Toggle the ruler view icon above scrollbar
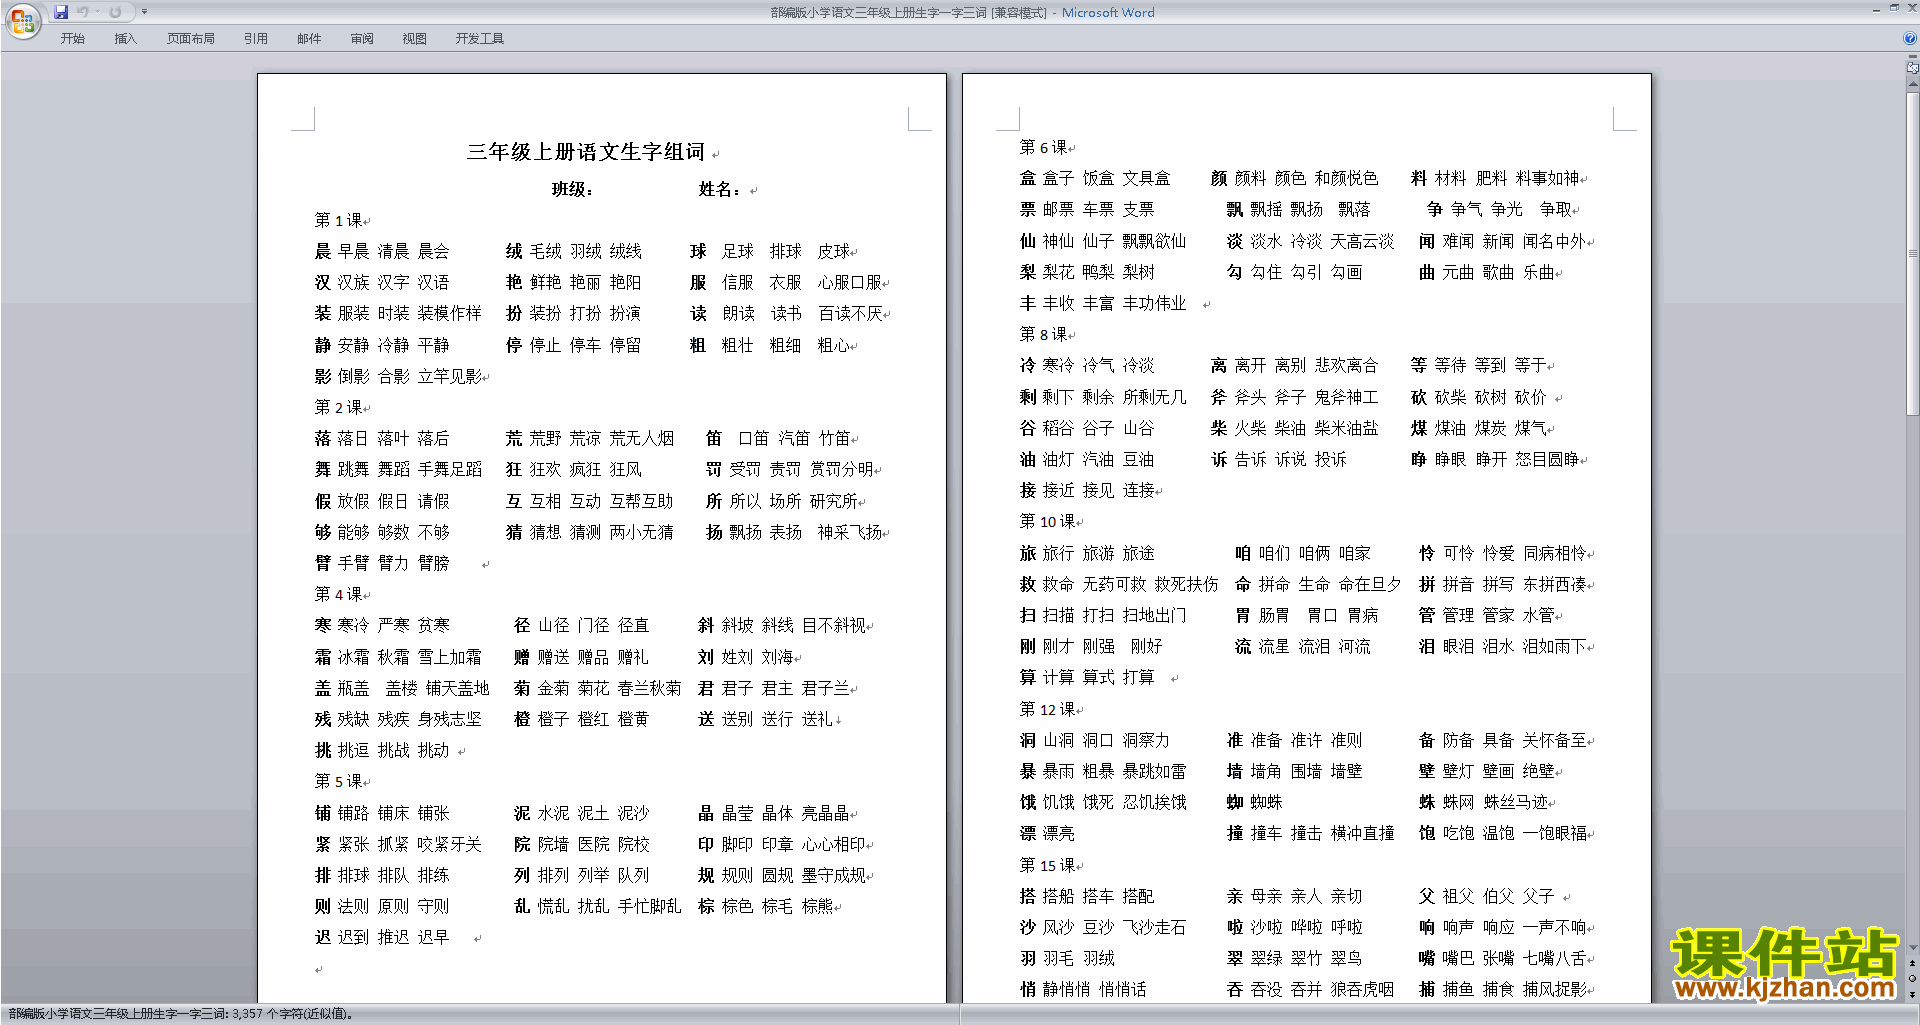 [x=1912, y=69]
